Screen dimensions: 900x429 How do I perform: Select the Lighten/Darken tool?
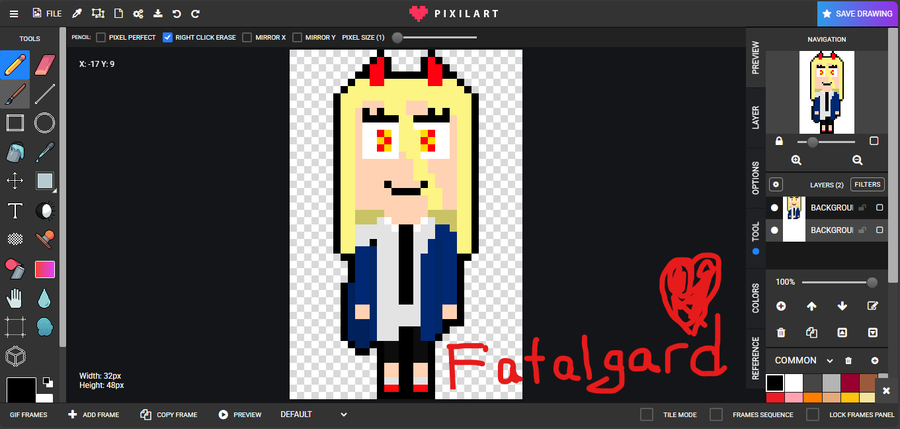45,211
